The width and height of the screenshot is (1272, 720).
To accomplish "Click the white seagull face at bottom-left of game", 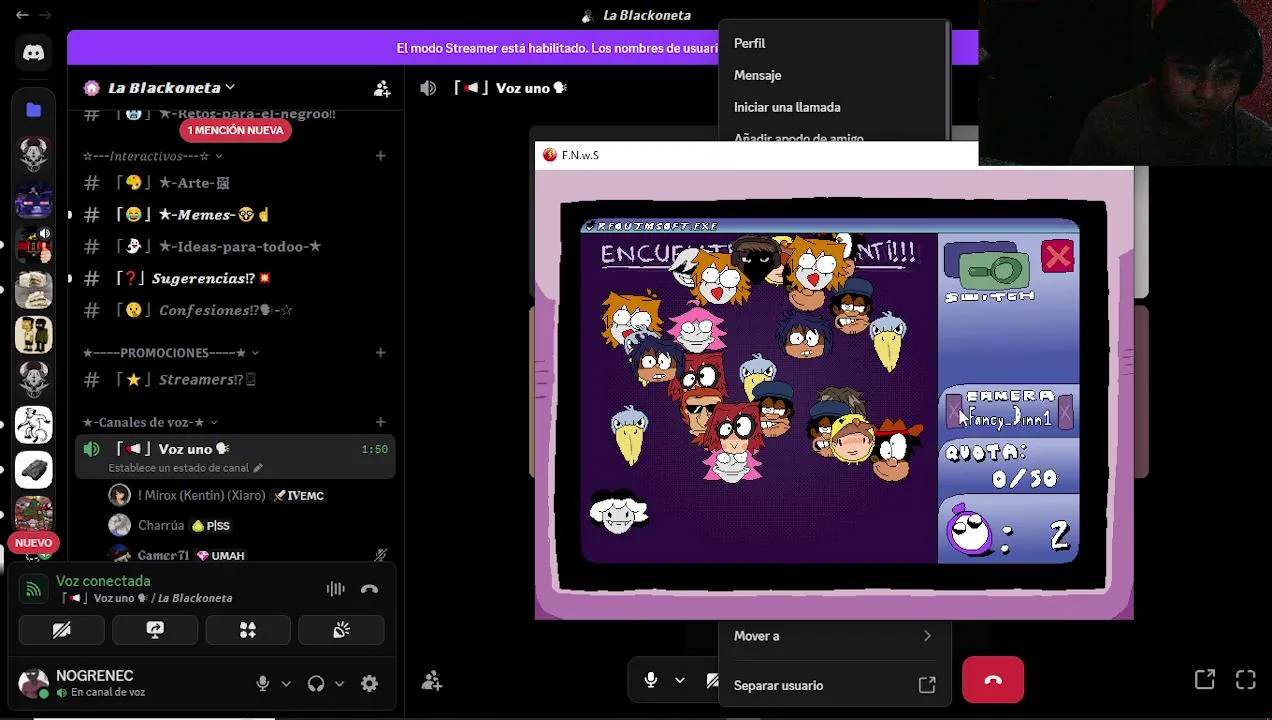I will [x=618, y=513].
